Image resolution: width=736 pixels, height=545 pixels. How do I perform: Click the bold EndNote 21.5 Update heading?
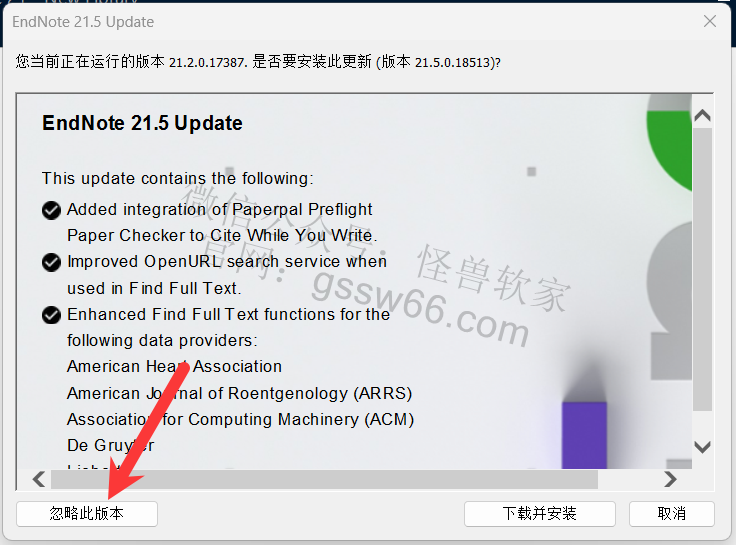[142, 123]
